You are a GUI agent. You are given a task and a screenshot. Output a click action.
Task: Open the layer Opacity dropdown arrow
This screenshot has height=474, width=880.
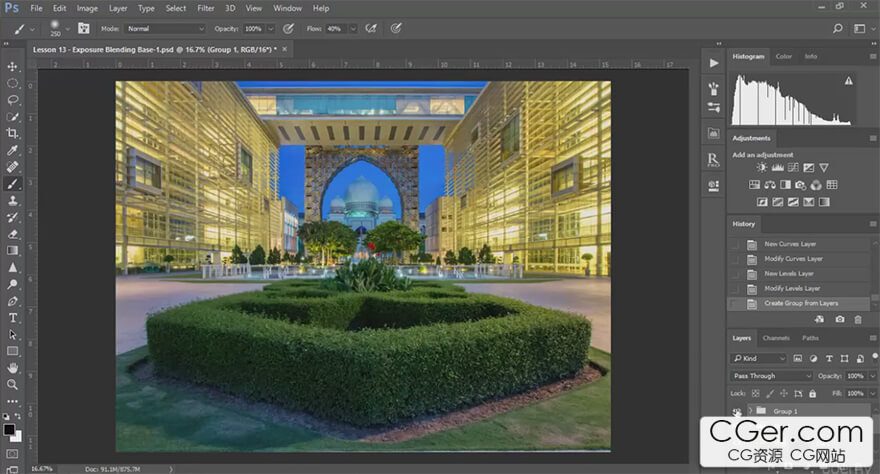pyautogui.click(x=873, y=376)
